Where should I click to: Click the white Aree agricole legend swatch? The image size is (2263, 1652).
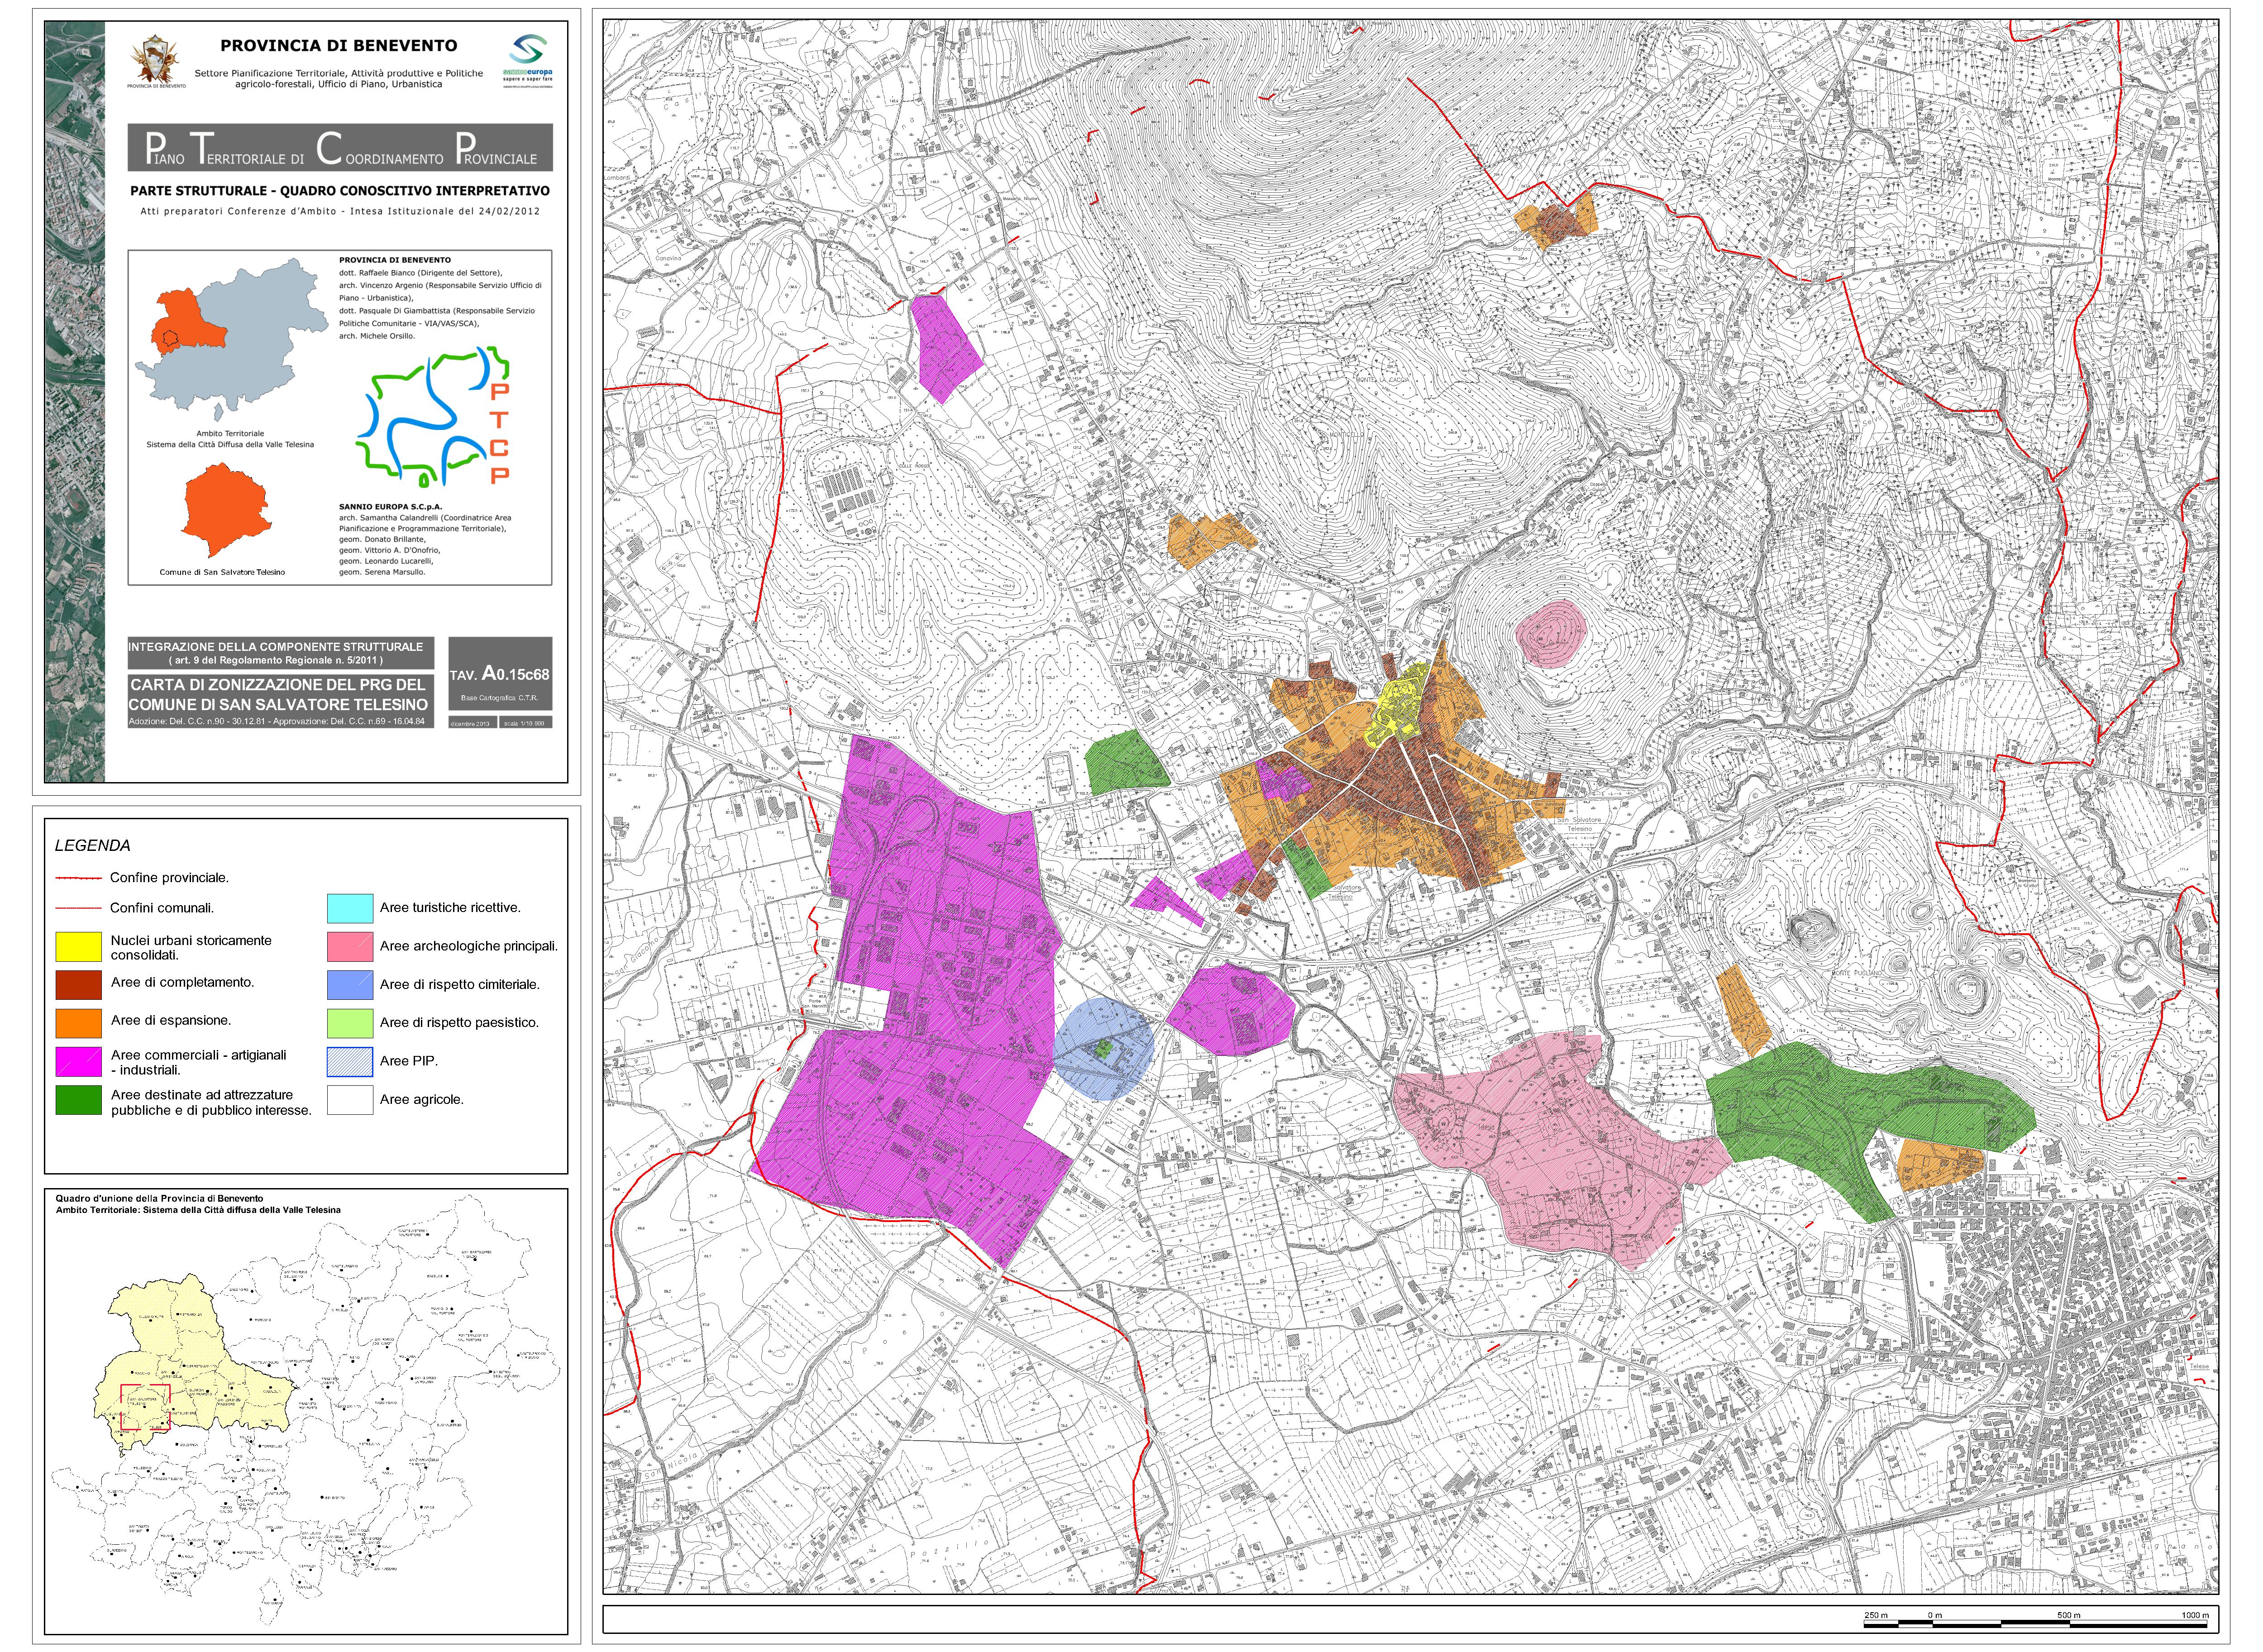pos(350,1100)
